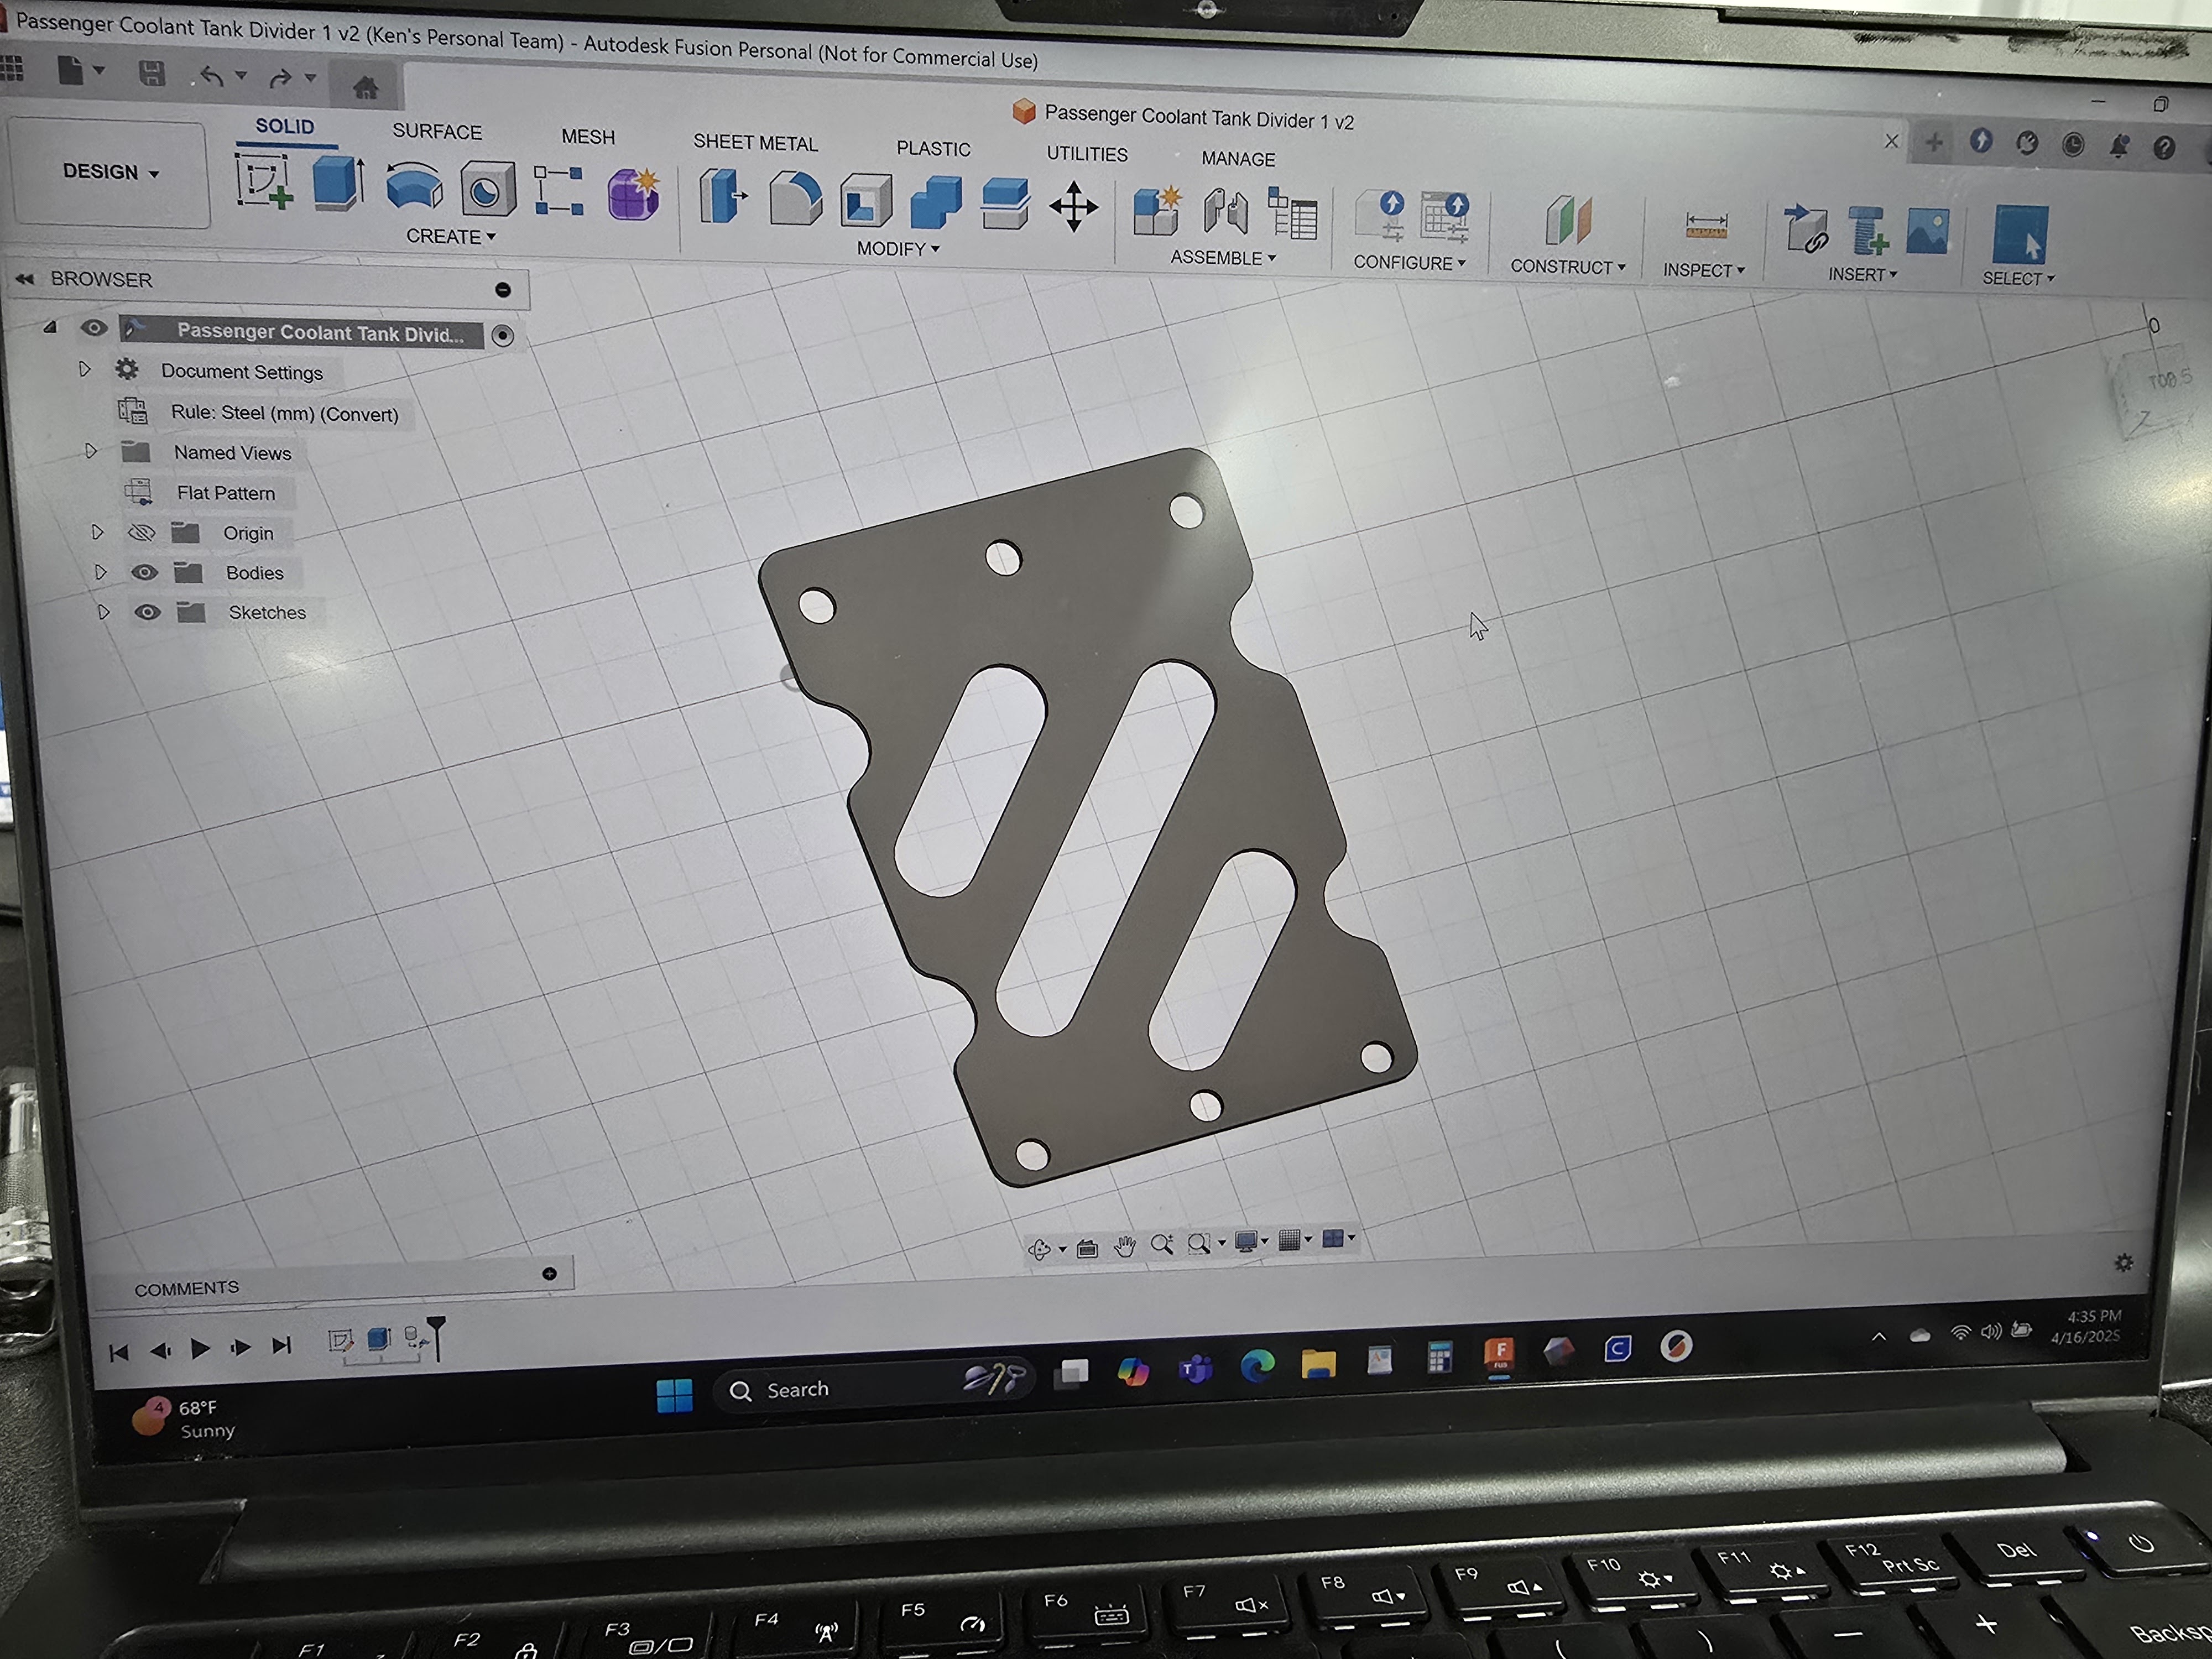Expand the Named Views folder

[x=91, y=451]
